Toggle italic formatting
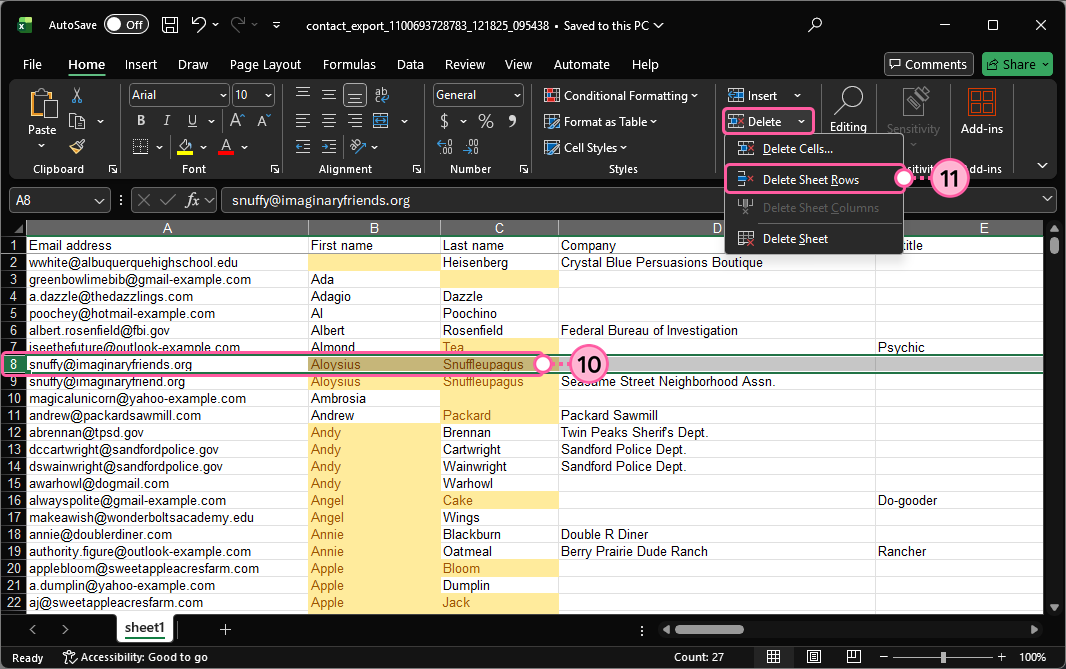 [164, 121]
